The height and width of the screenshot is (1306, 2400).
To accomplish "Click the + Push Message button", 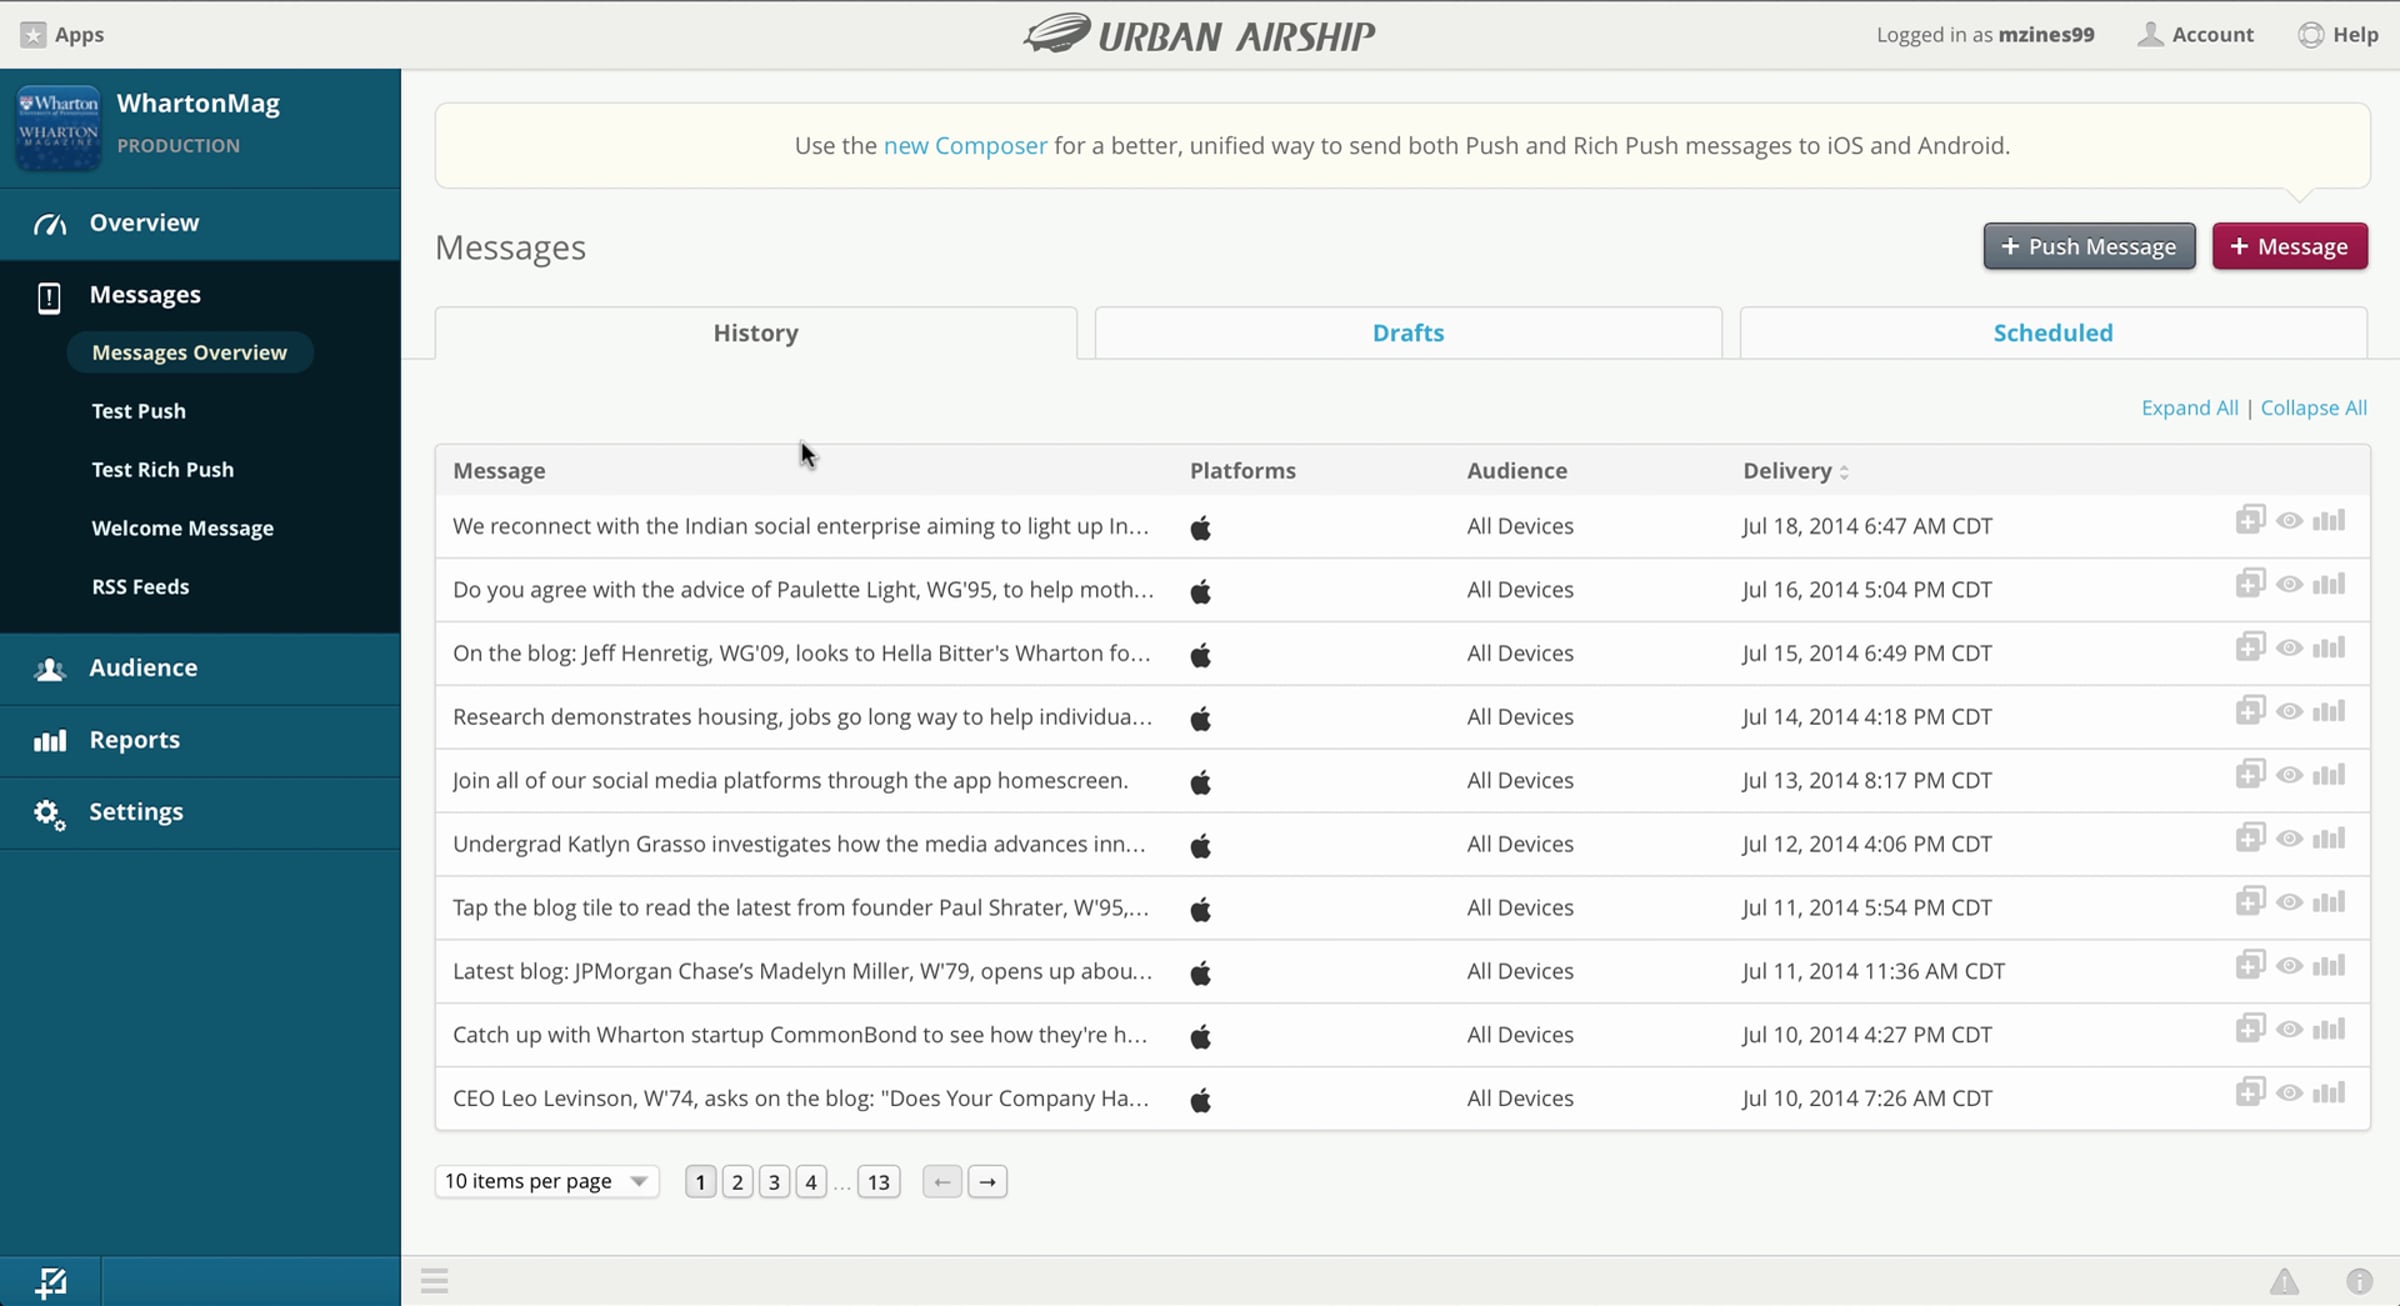I will pyautogui.click(x=2089, y=246).
